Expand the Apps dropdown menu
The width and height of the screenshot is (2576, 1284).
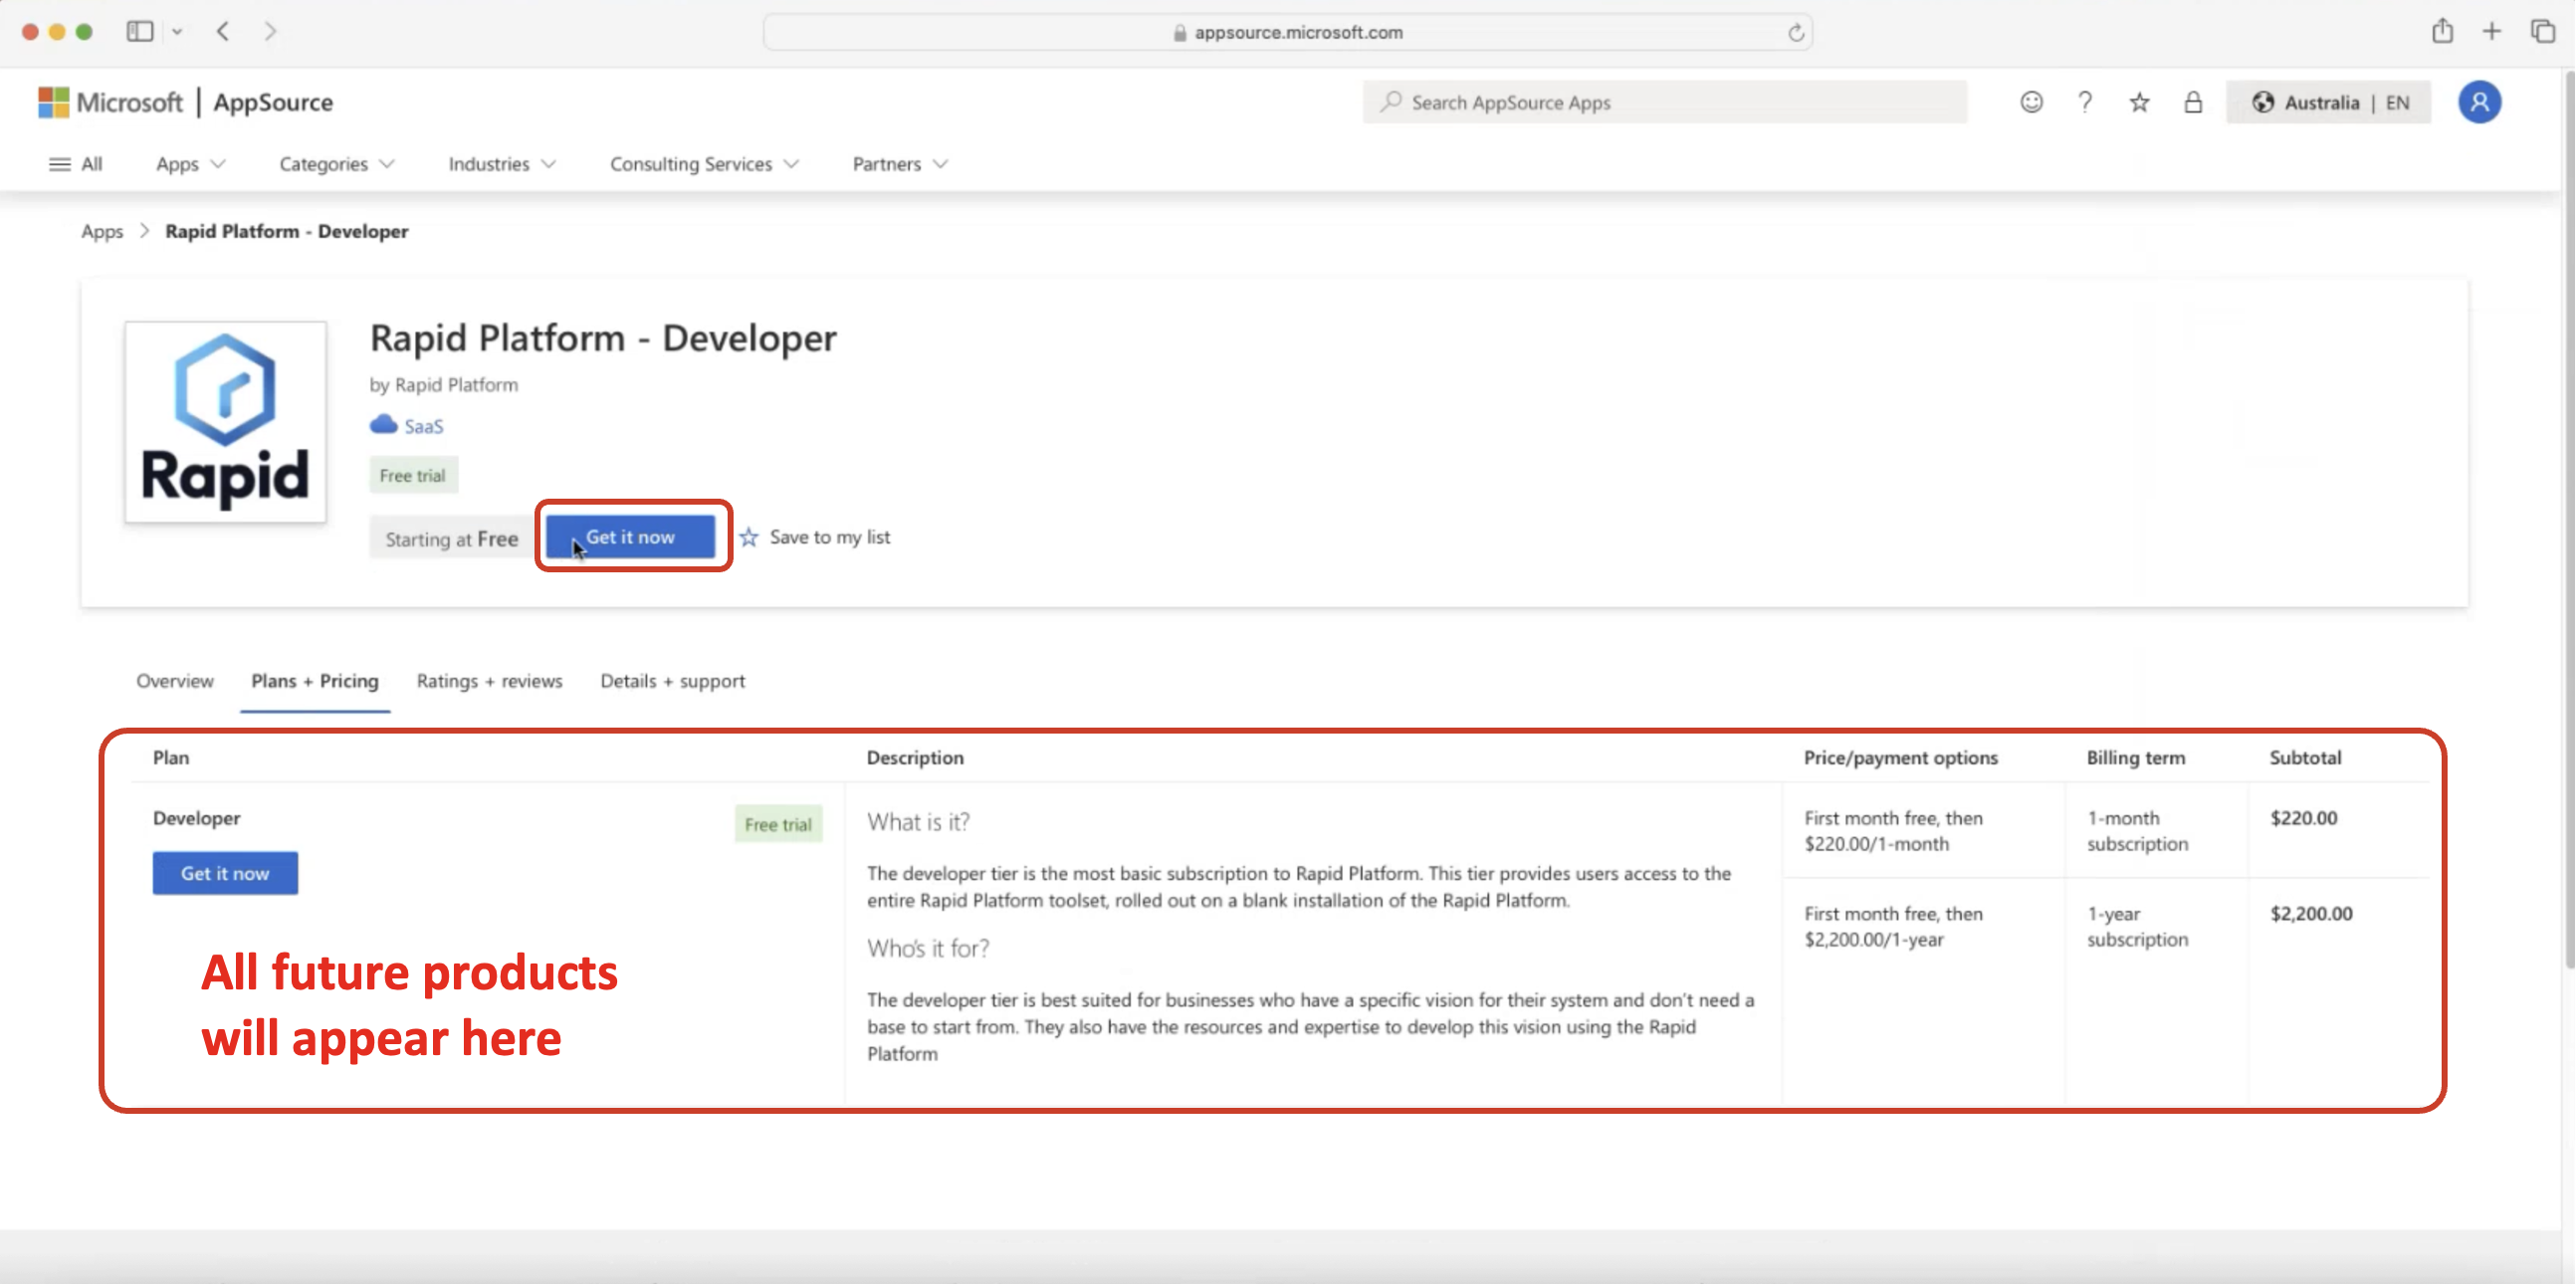[189, 162]
